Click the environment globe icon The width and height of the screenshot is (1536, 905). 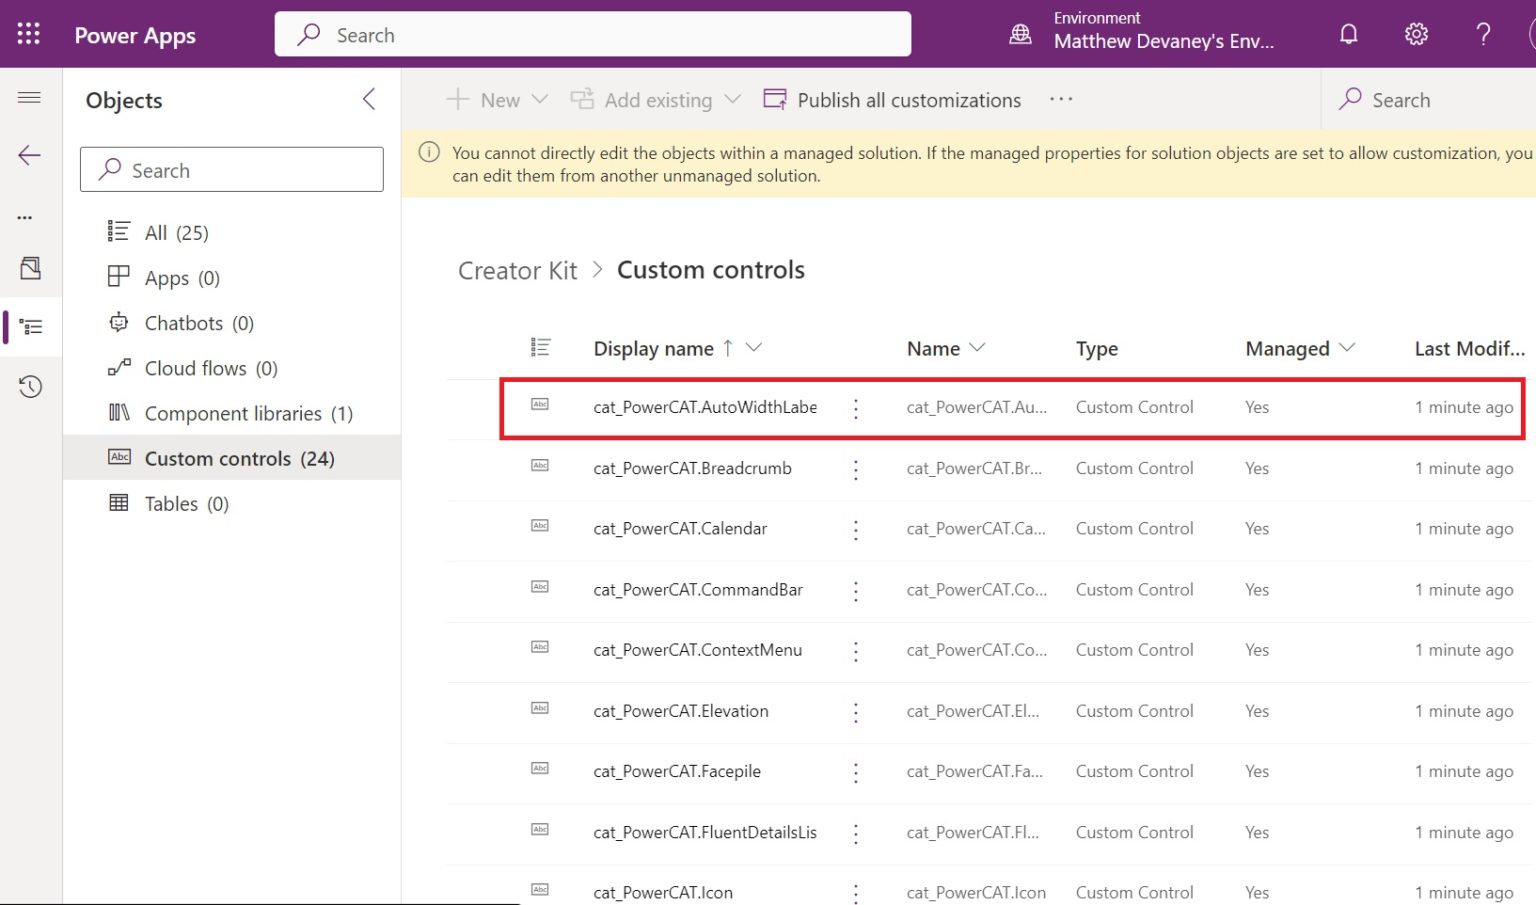tap(1020, 33)
